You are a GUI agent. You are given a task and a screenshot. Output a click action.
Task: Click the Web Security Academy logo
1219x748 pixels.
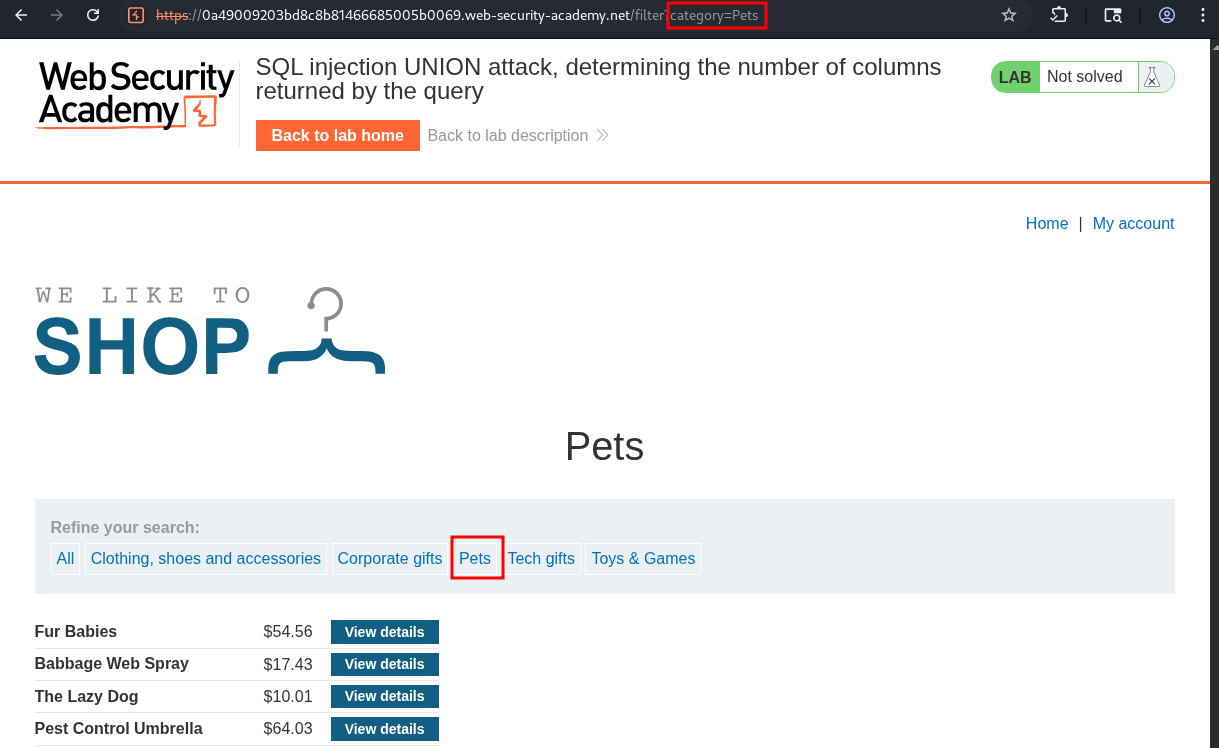coord(136,95)
